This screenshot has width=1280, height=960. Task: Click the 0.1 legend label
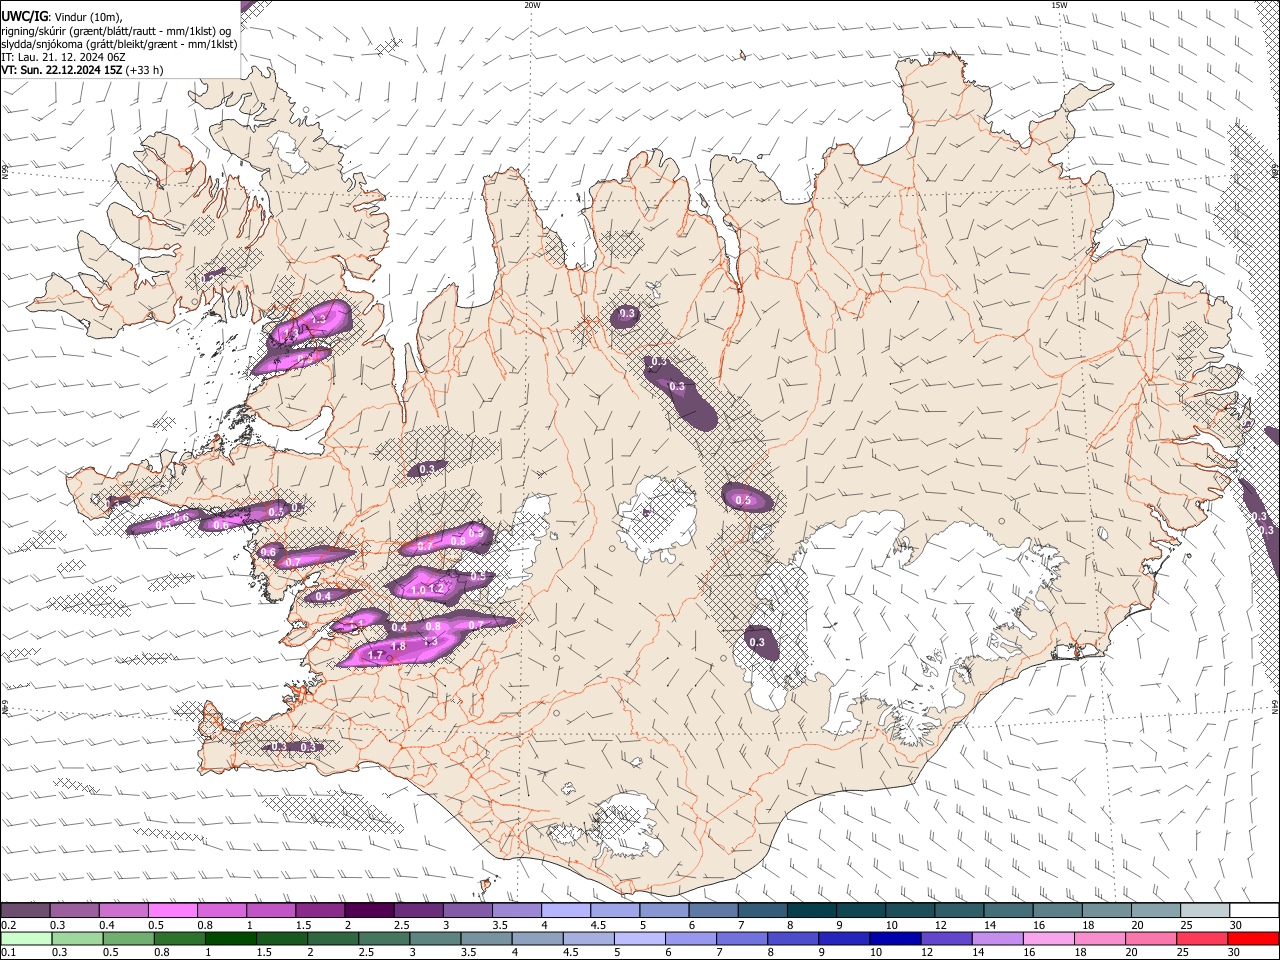tap(8, 953)
